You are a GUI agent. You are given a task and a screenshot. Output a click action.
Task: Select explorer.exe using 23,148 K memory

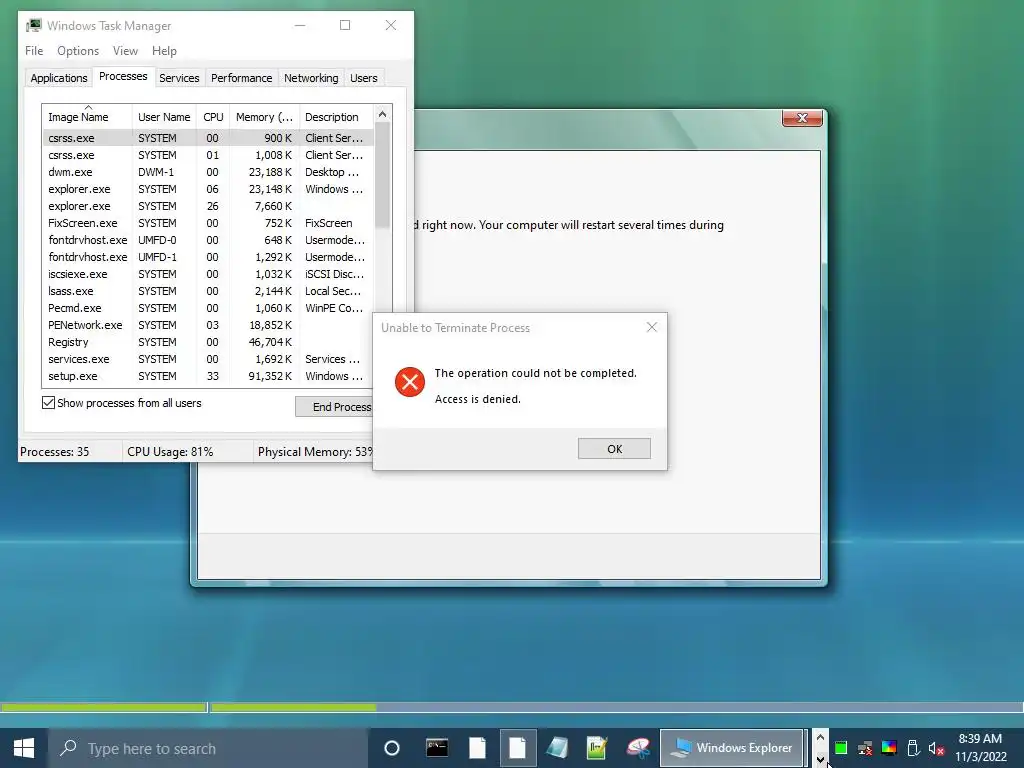coord(208,189)
